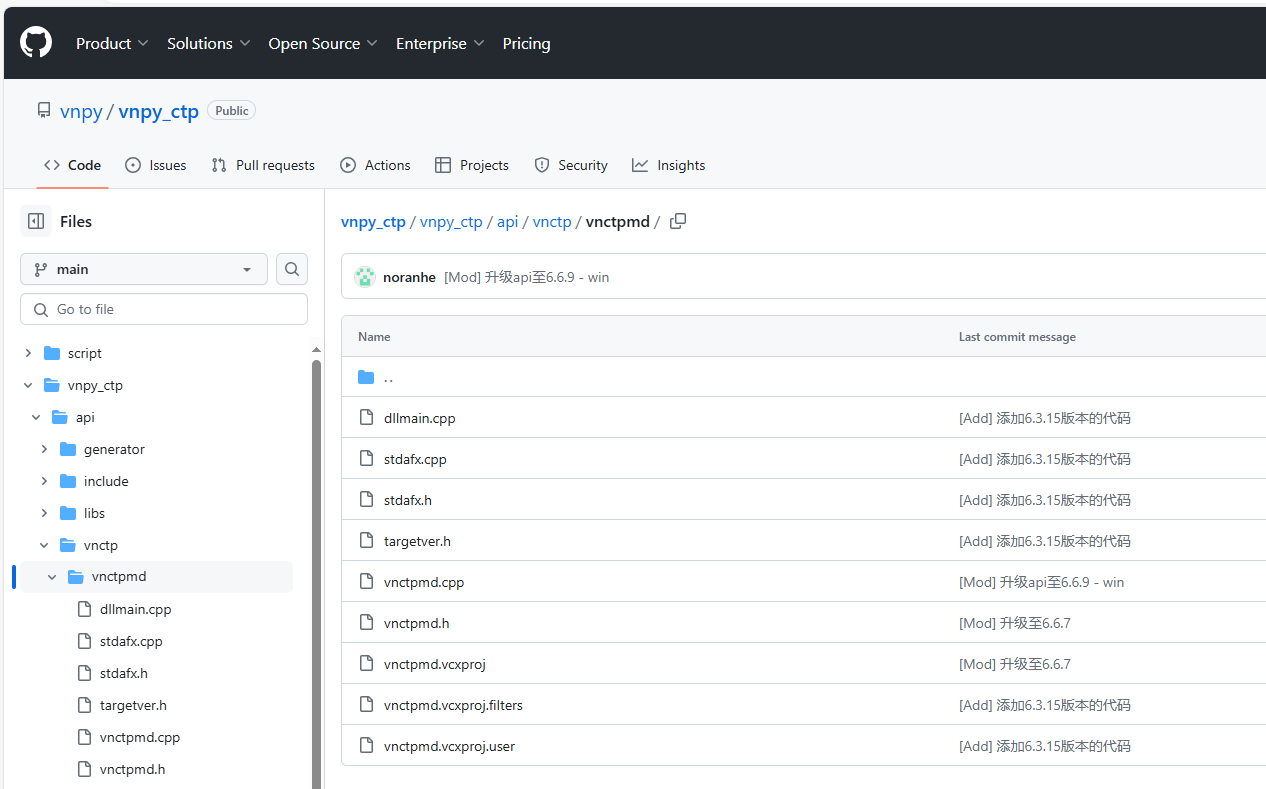Screen dimensions: 1266x789
Task: Open the Open Source menu
Action: [323, 43]
